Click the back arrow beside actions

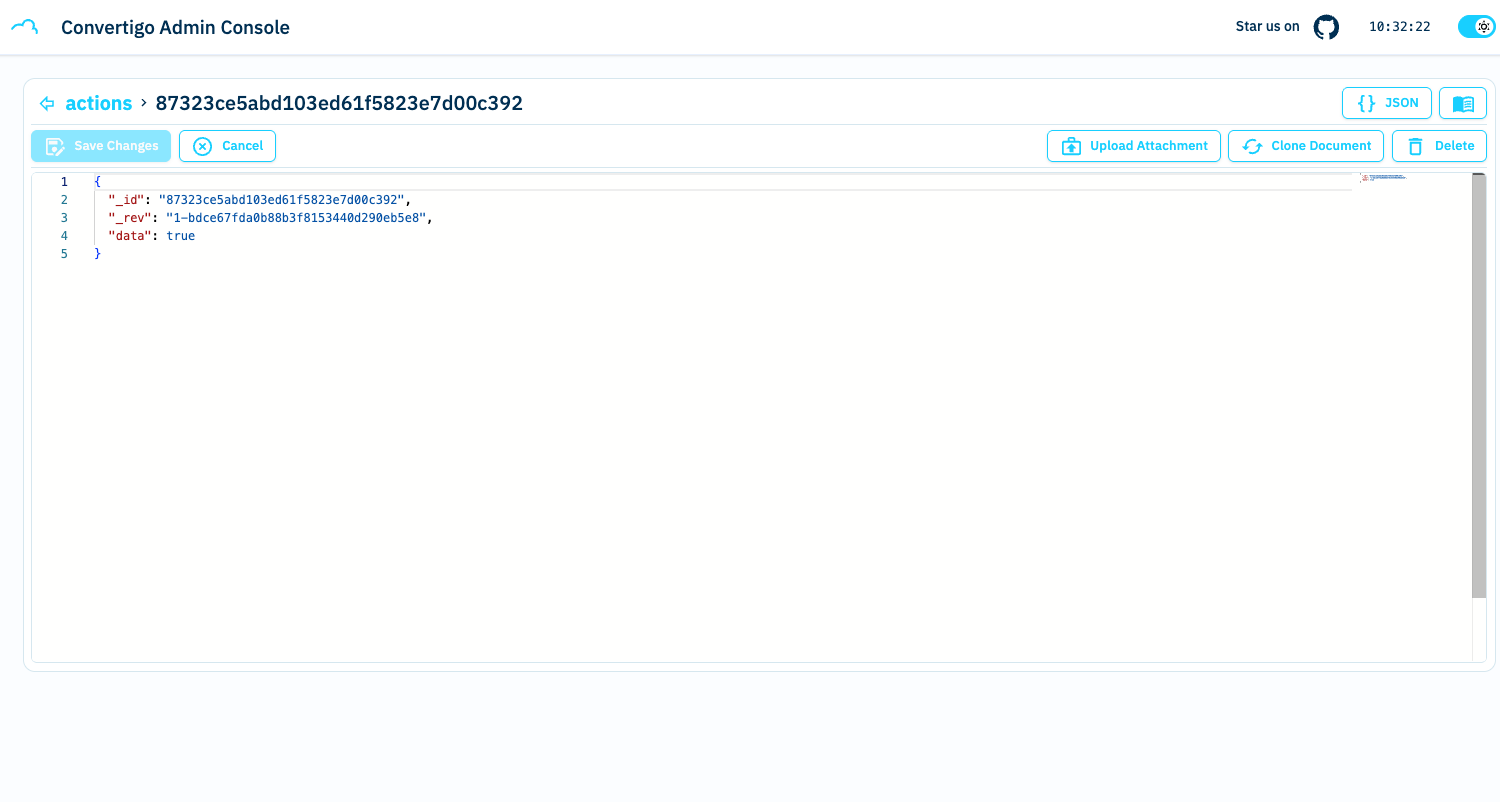[x=46, y=103]
